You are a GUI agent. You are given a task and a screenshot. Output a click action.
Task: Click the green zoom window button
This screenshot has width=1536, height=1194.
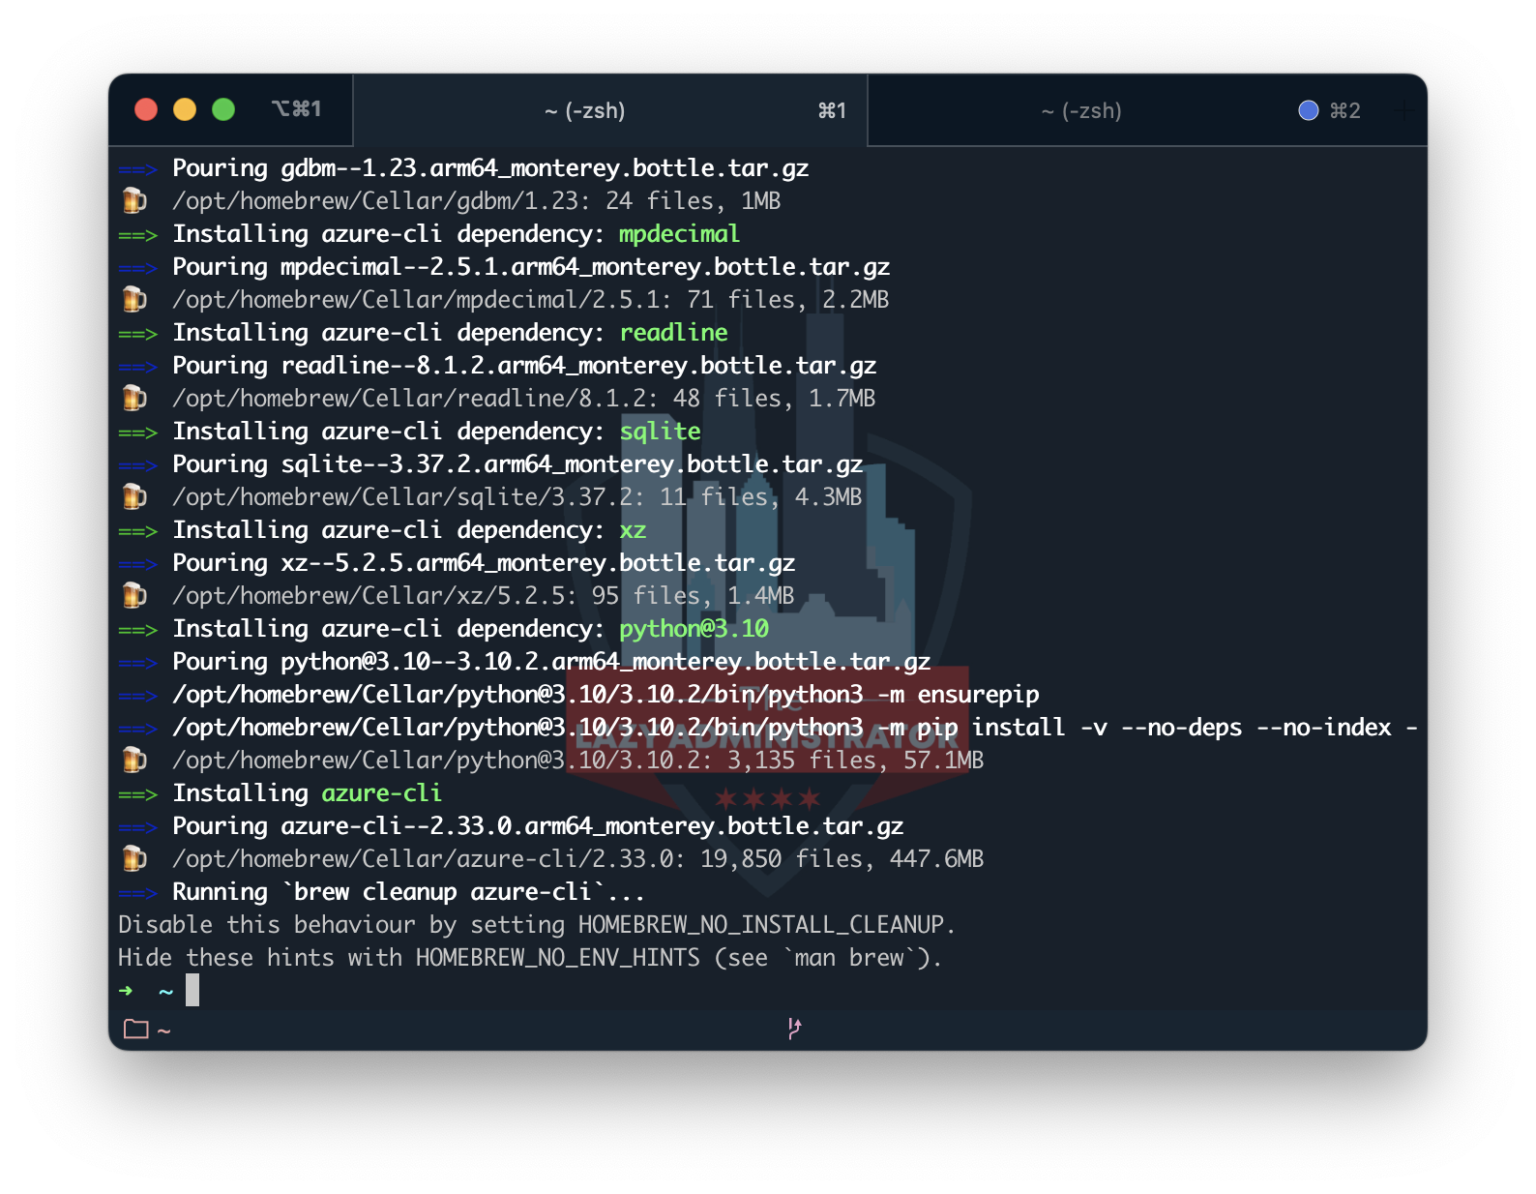point(224,109)
